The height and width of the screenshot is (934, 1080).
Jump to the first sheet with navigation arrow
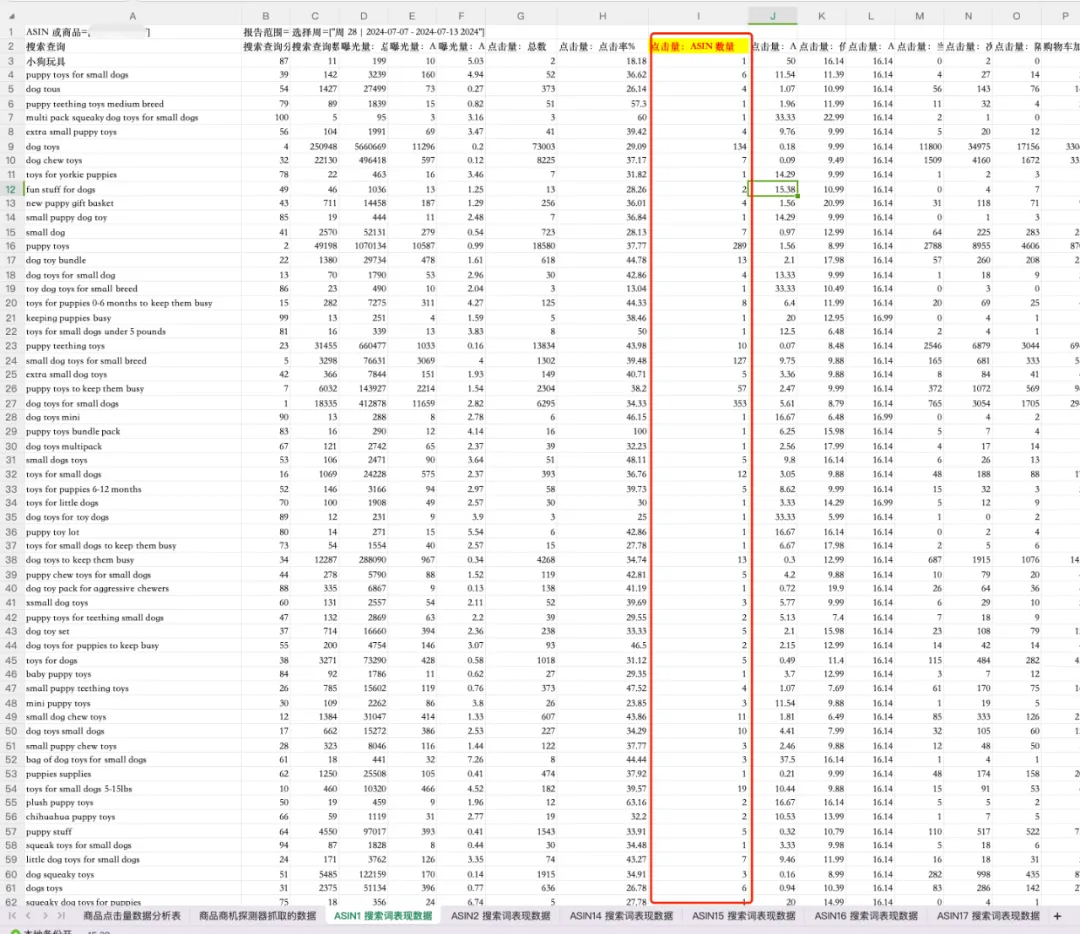(x=12, y=915)
